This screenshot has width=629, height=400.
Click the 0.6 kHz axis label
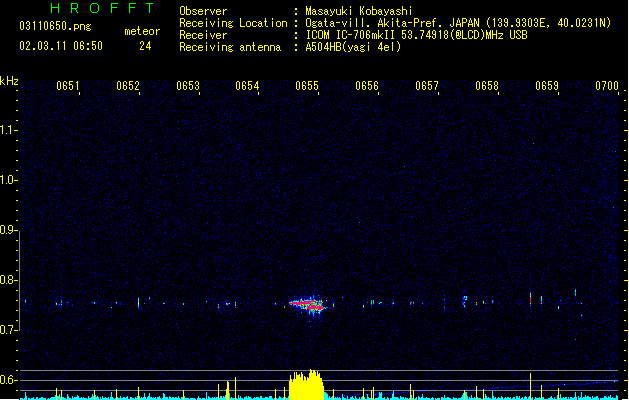(x=8, y=380)
